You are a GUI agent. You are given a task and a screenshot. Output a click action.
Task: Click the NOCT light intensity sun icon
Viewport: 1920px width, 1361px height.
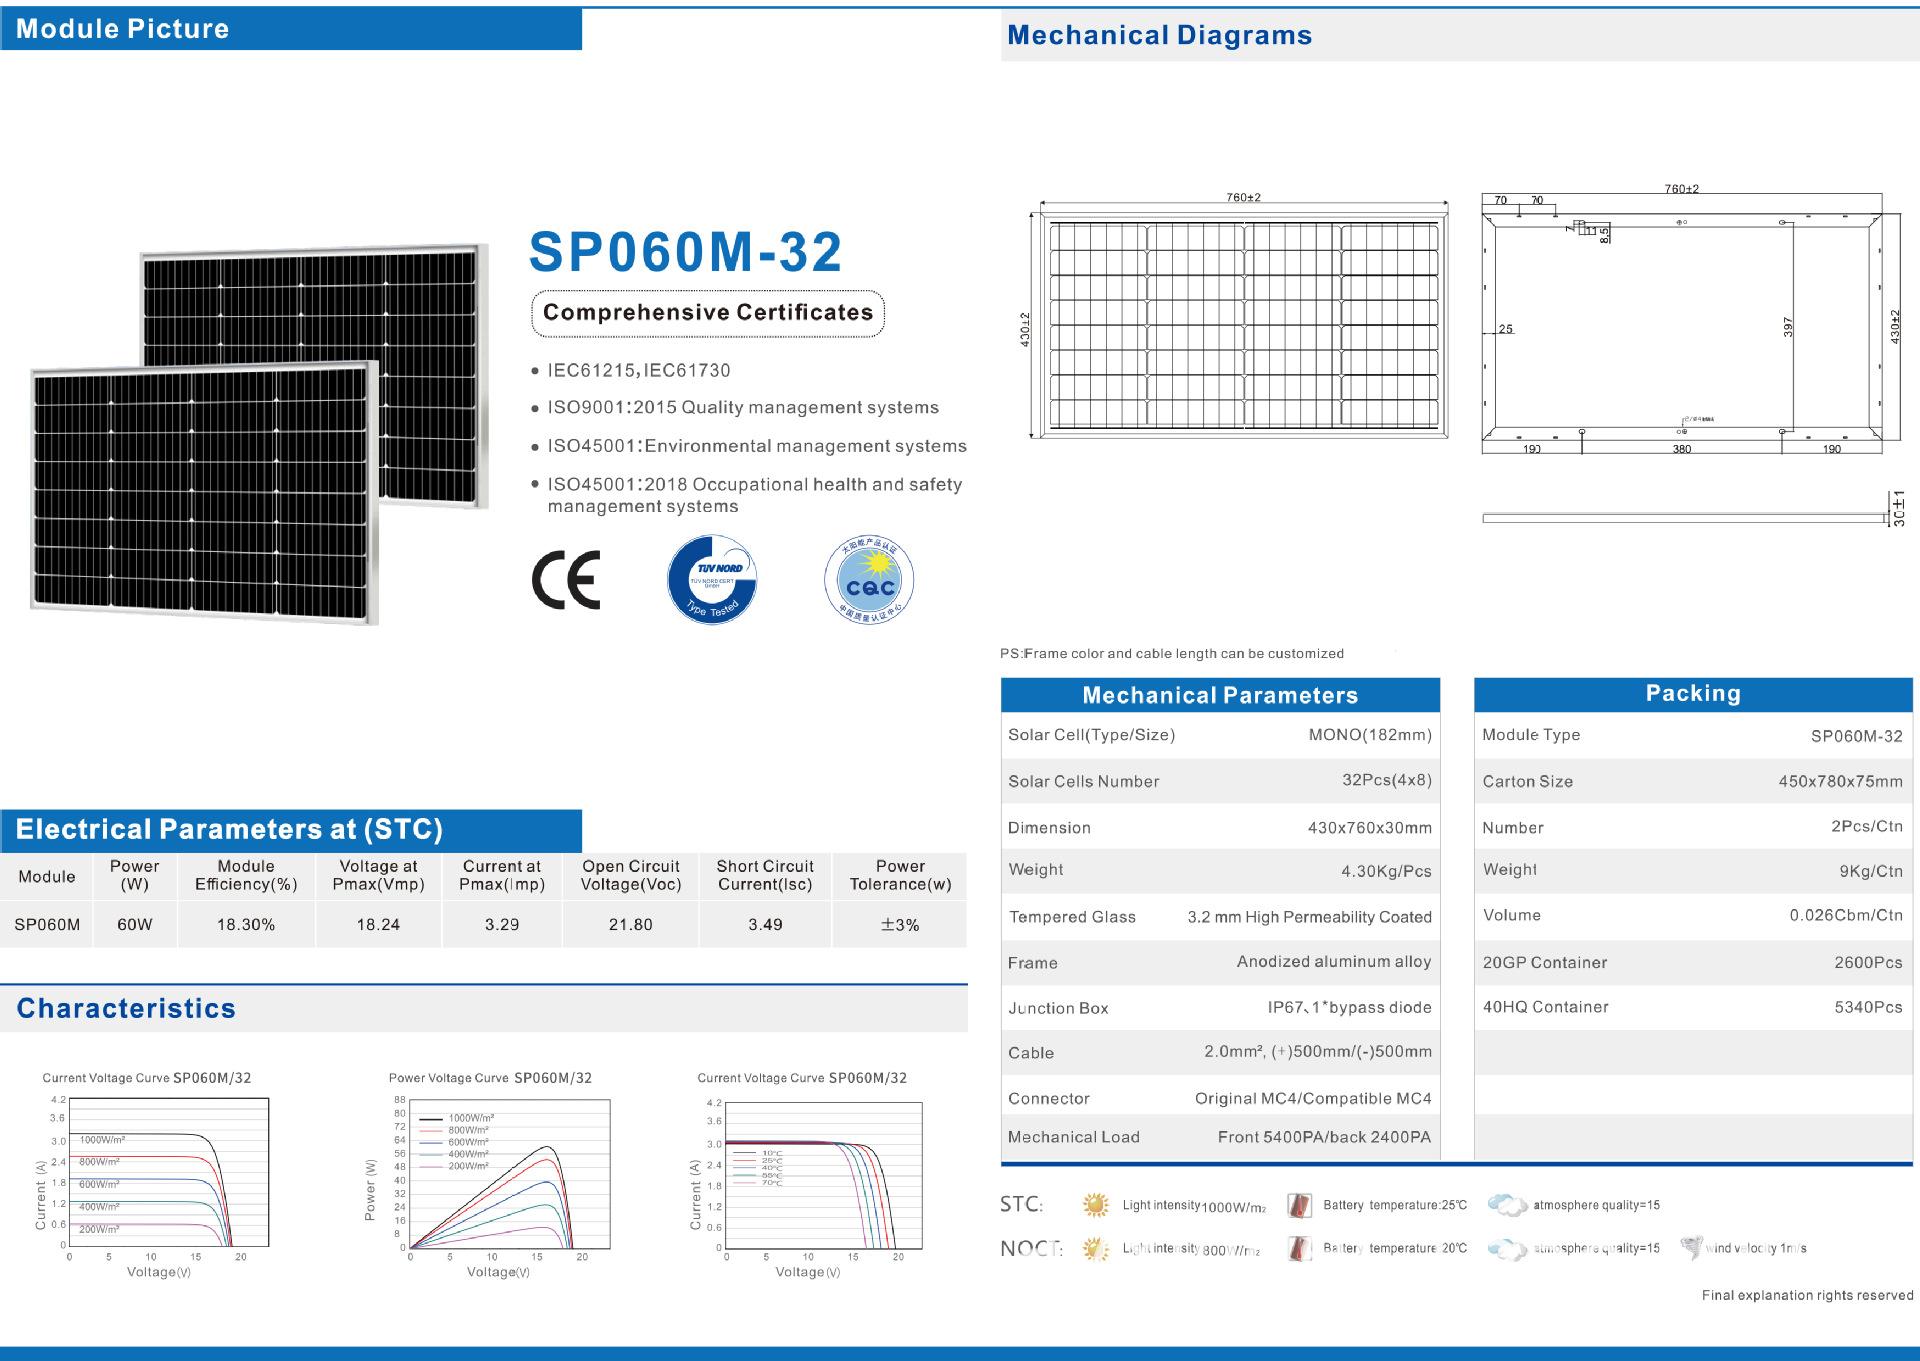pyautogui.click(x=1096, y=1248)
